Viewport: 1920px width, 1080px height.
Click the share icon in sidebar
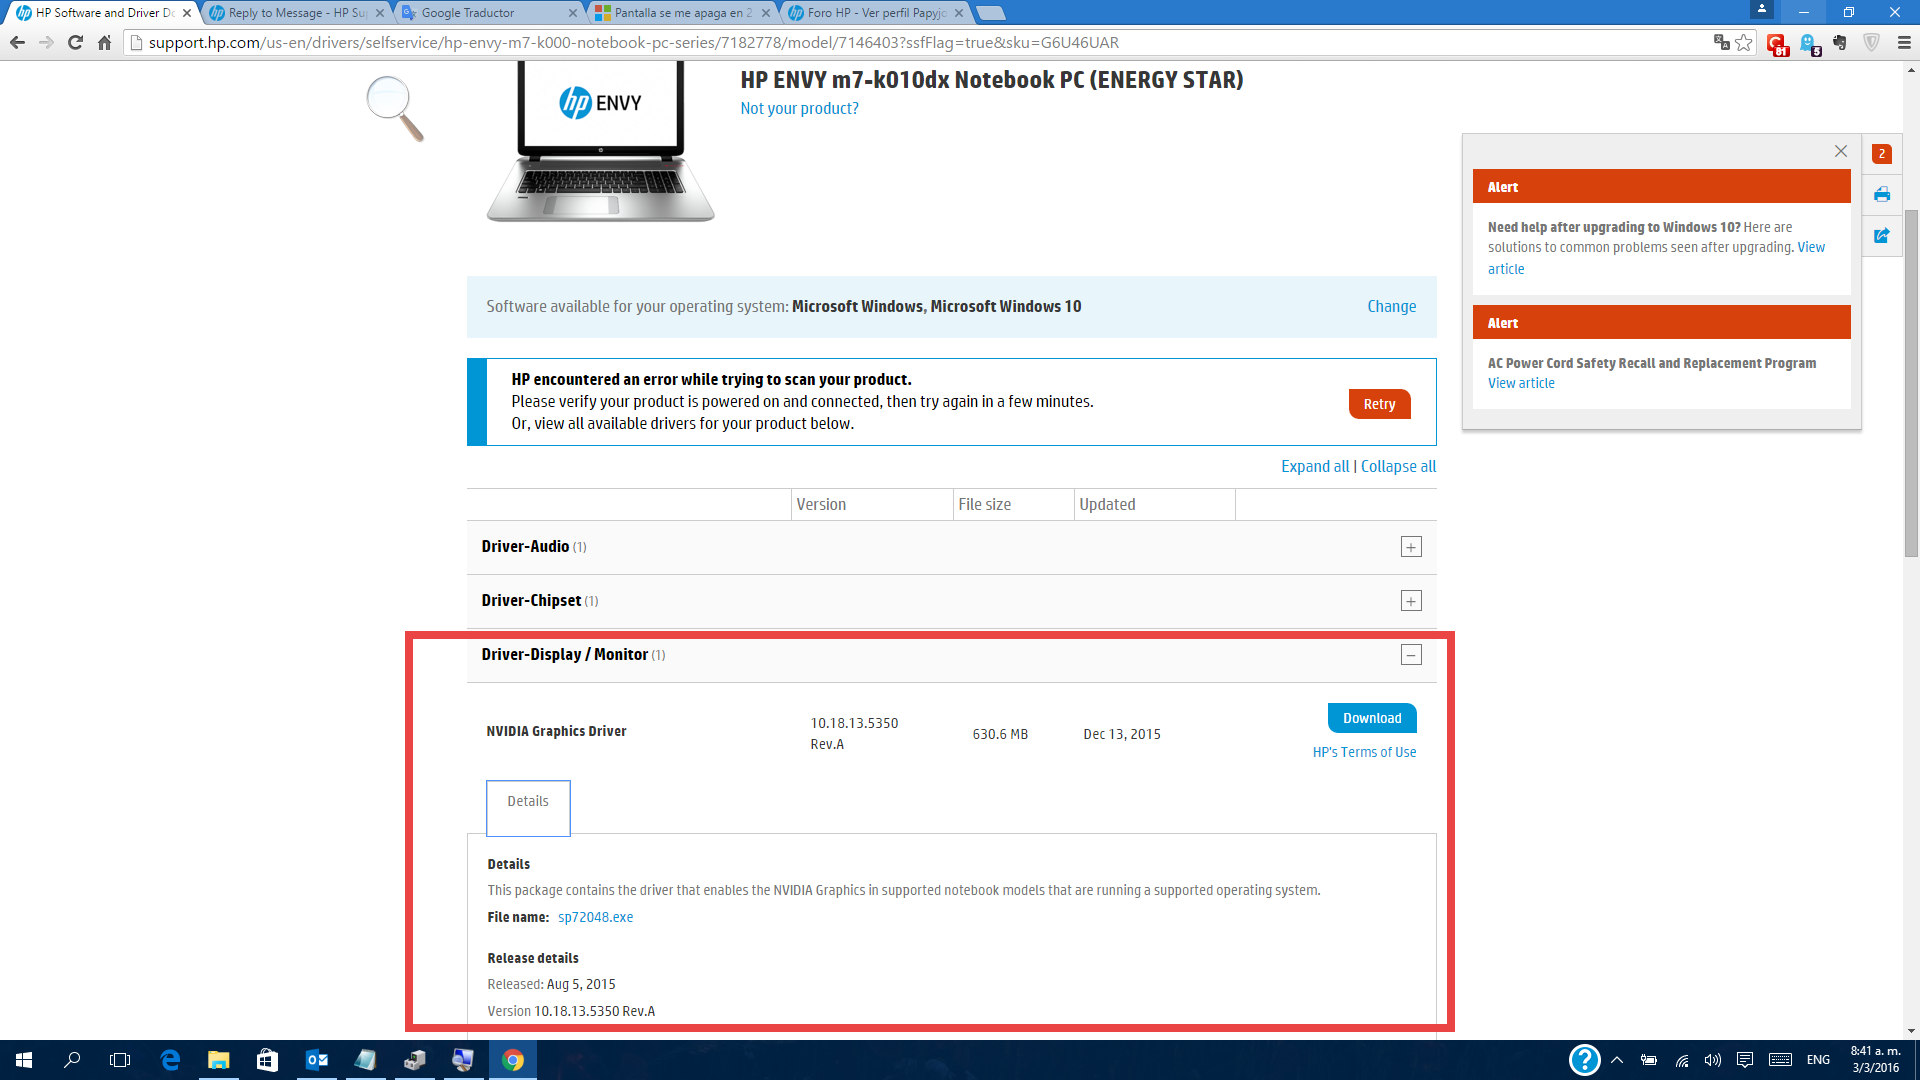point(1882,235)
